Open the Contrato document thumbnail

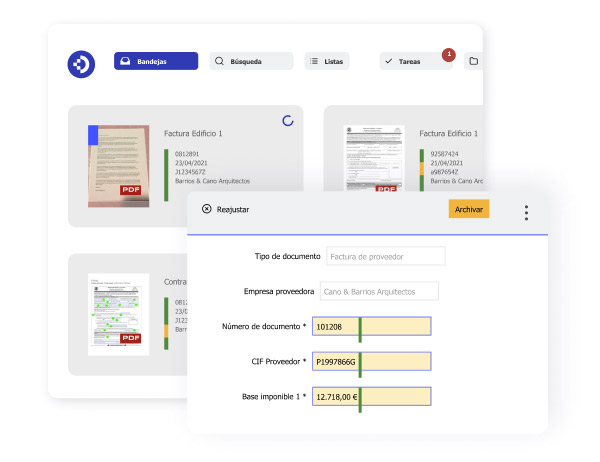point(118,314)
